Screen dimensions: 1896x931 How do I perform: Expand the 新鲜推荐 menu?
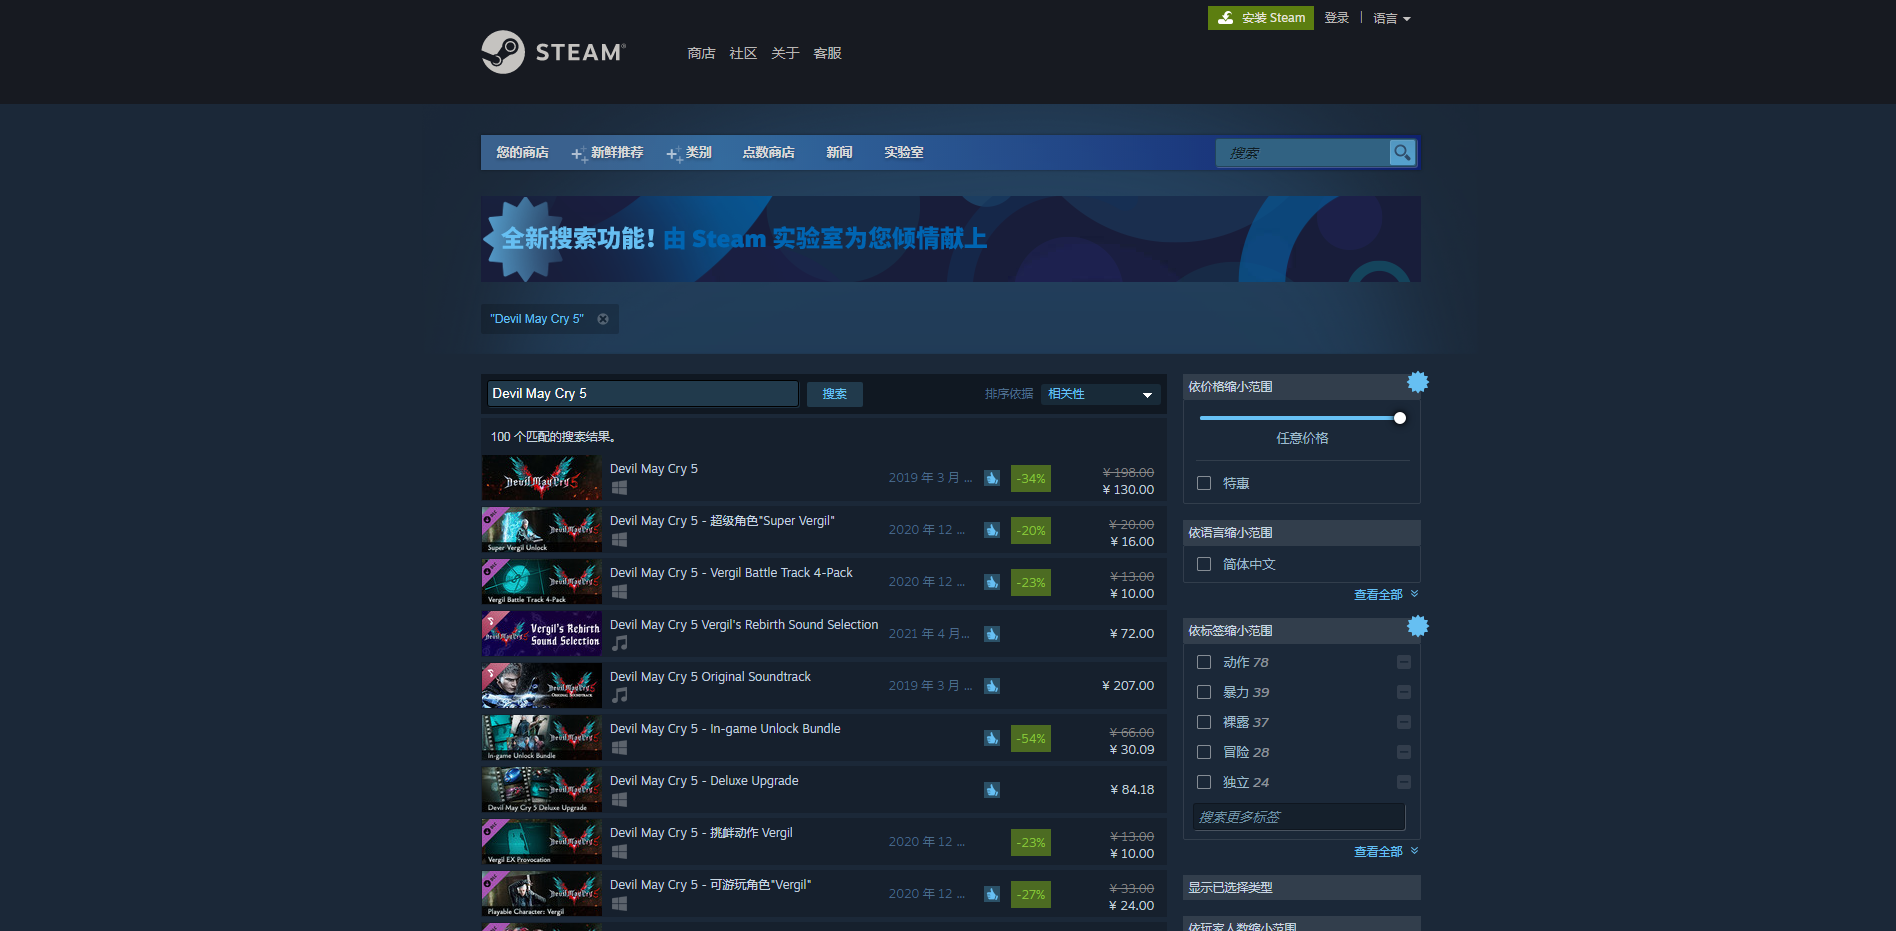coord(608,152)
